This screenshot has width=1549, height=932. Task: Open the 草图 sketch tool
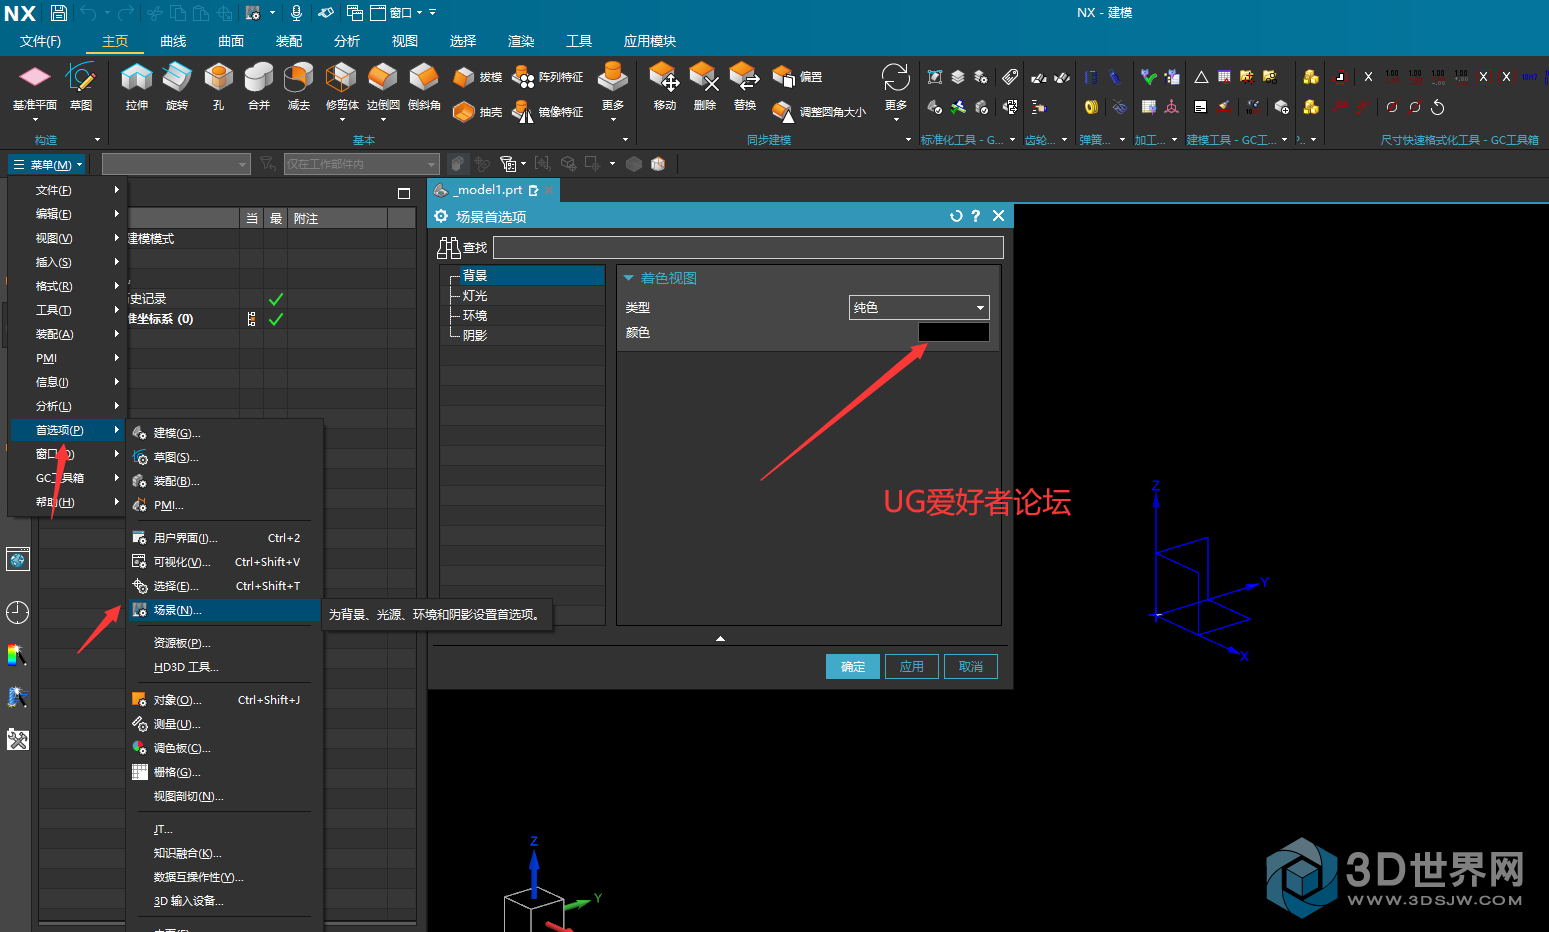80,85
